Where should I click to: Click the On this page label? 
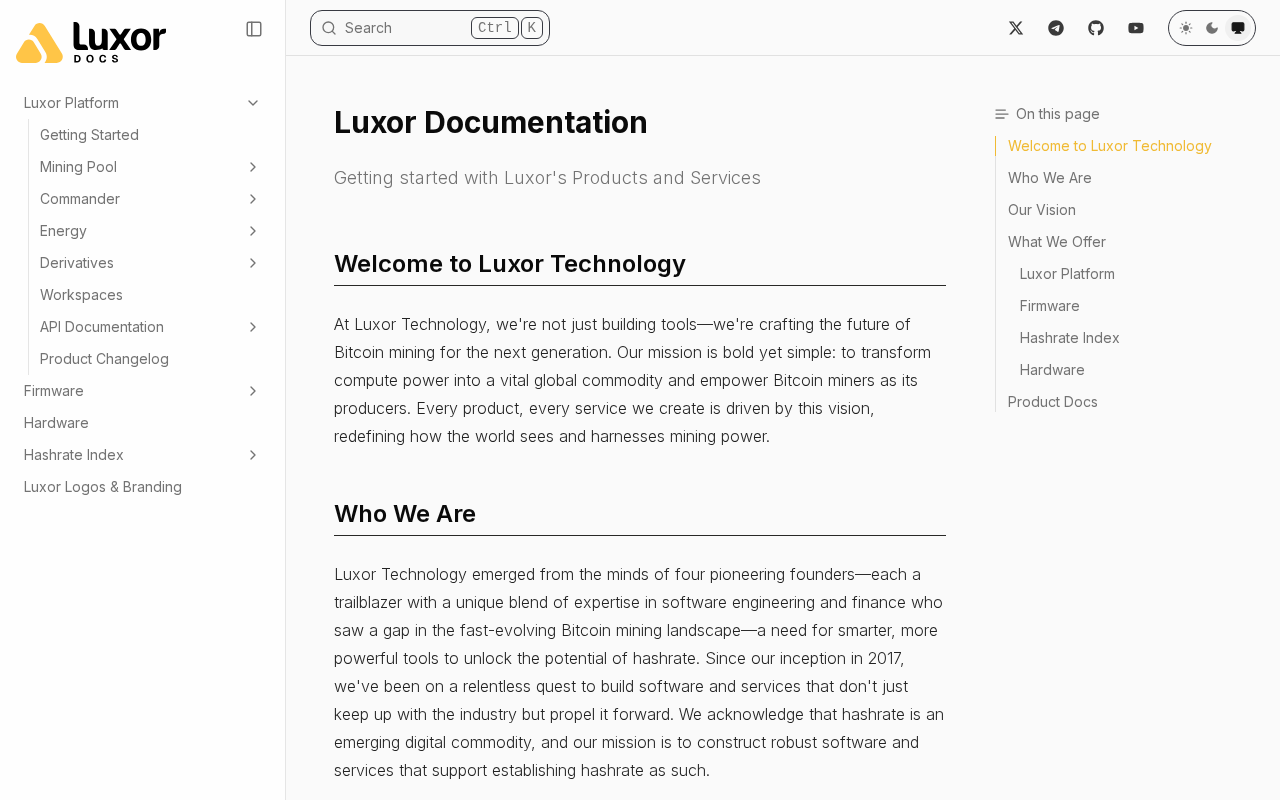(x=1058, y=114)
